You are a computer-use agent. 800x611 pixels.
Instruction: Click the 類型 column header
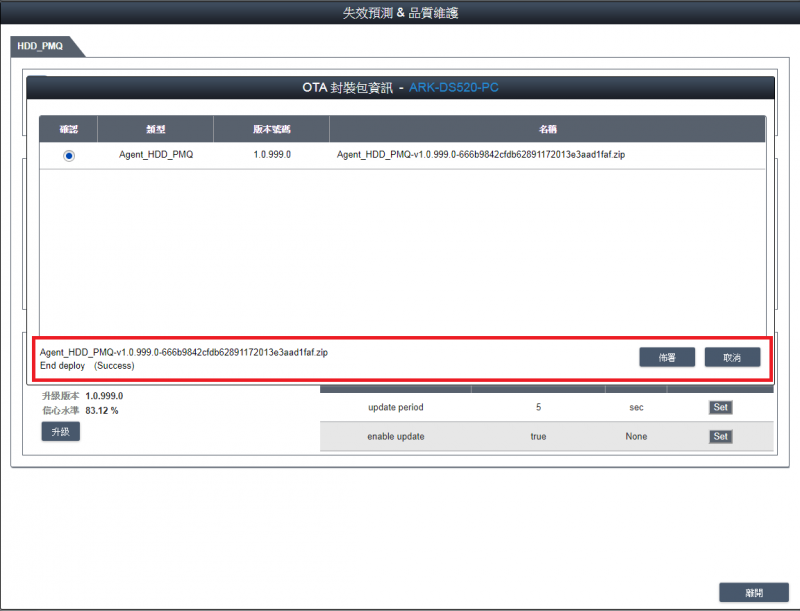pos(155,129)
